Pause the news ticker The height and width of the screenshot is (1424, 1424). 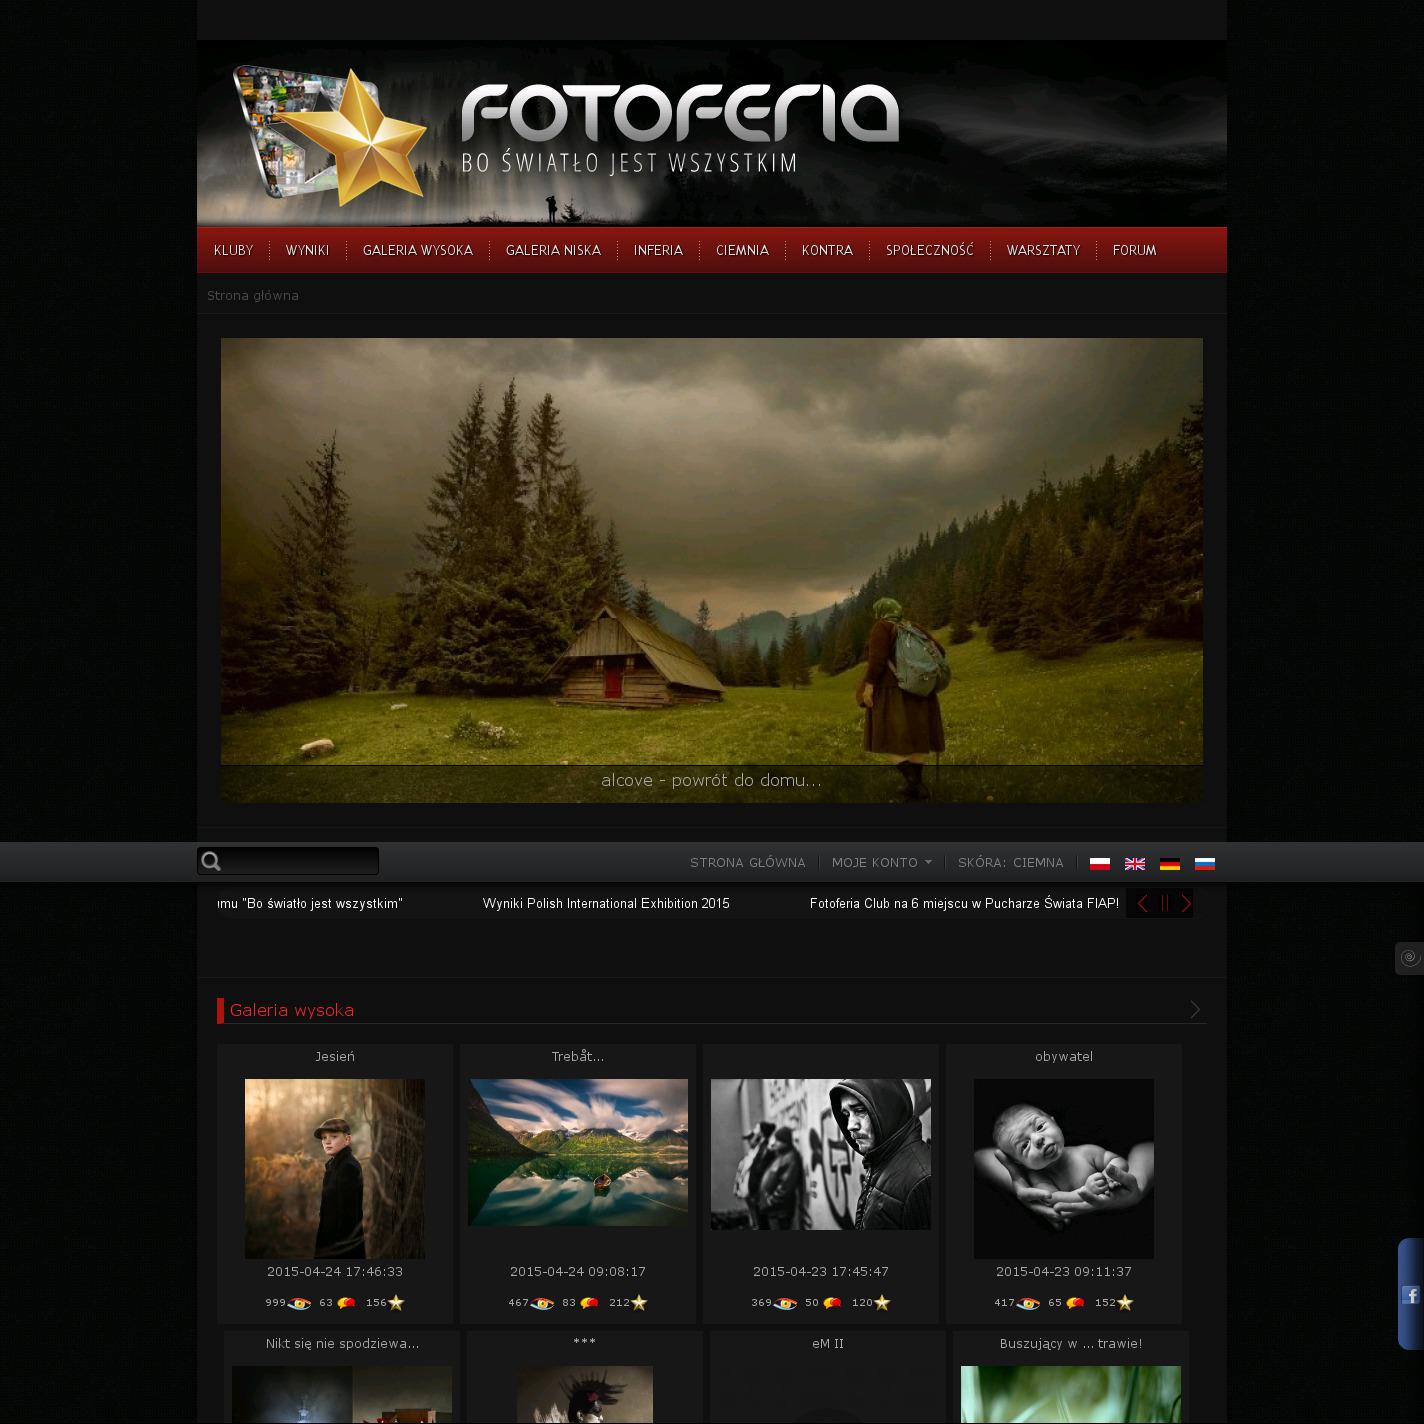1164,903
